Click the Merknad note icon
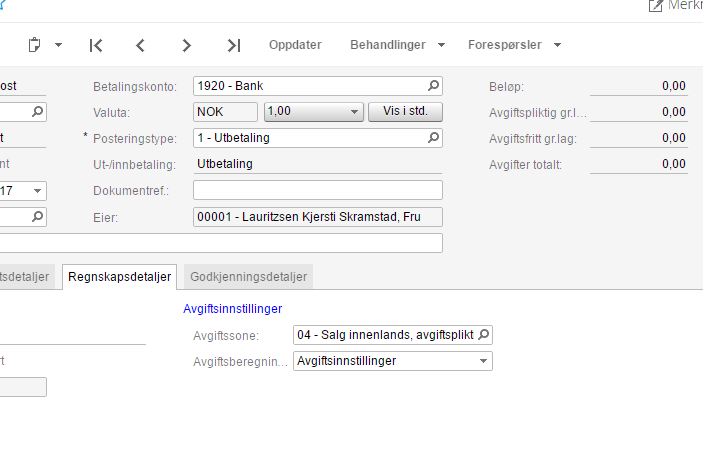 click(656, 6)
